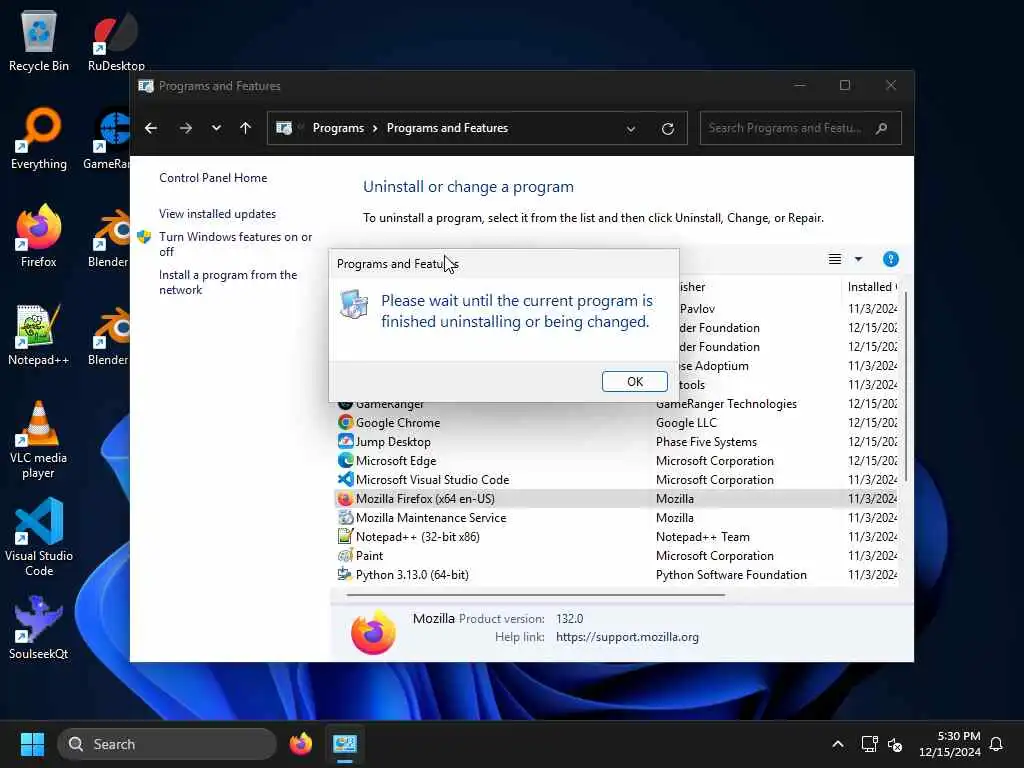Click Control Panel taskbar button
The image size is (1024, 768).
(x=345, y=744)
